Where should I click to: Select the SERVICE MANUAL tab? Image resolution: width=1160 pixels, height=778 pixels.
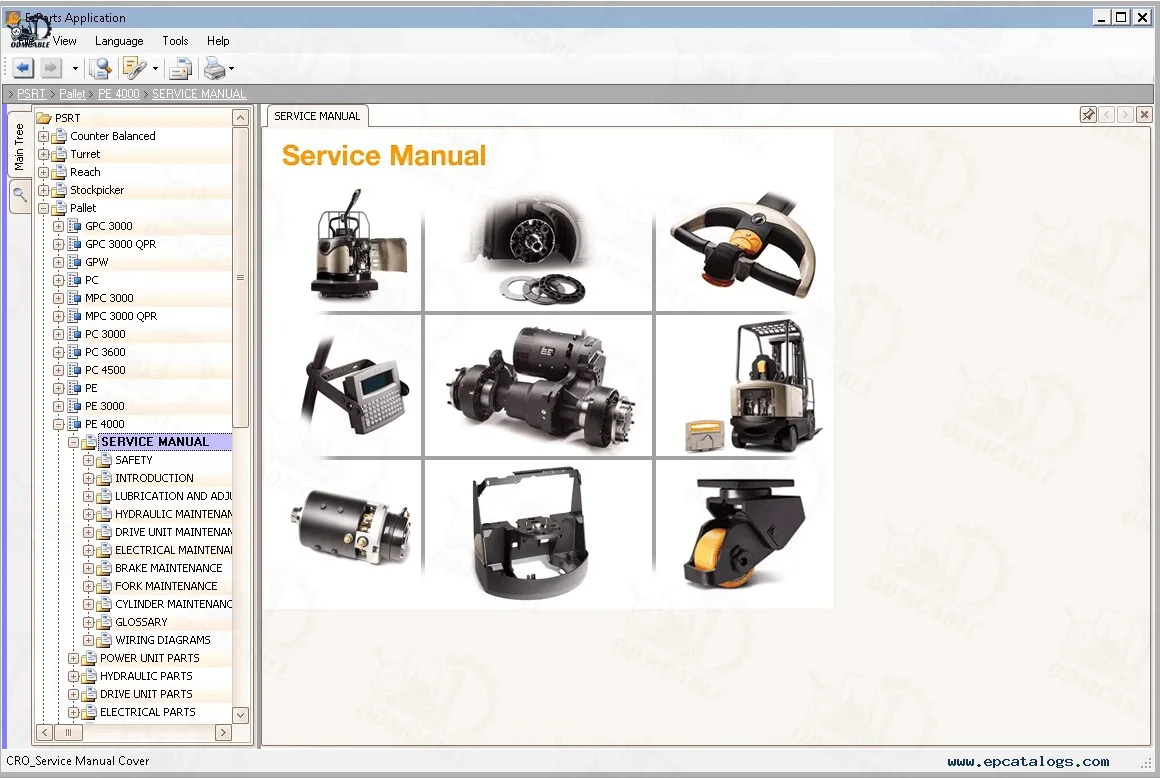click(x=317, y=116)
